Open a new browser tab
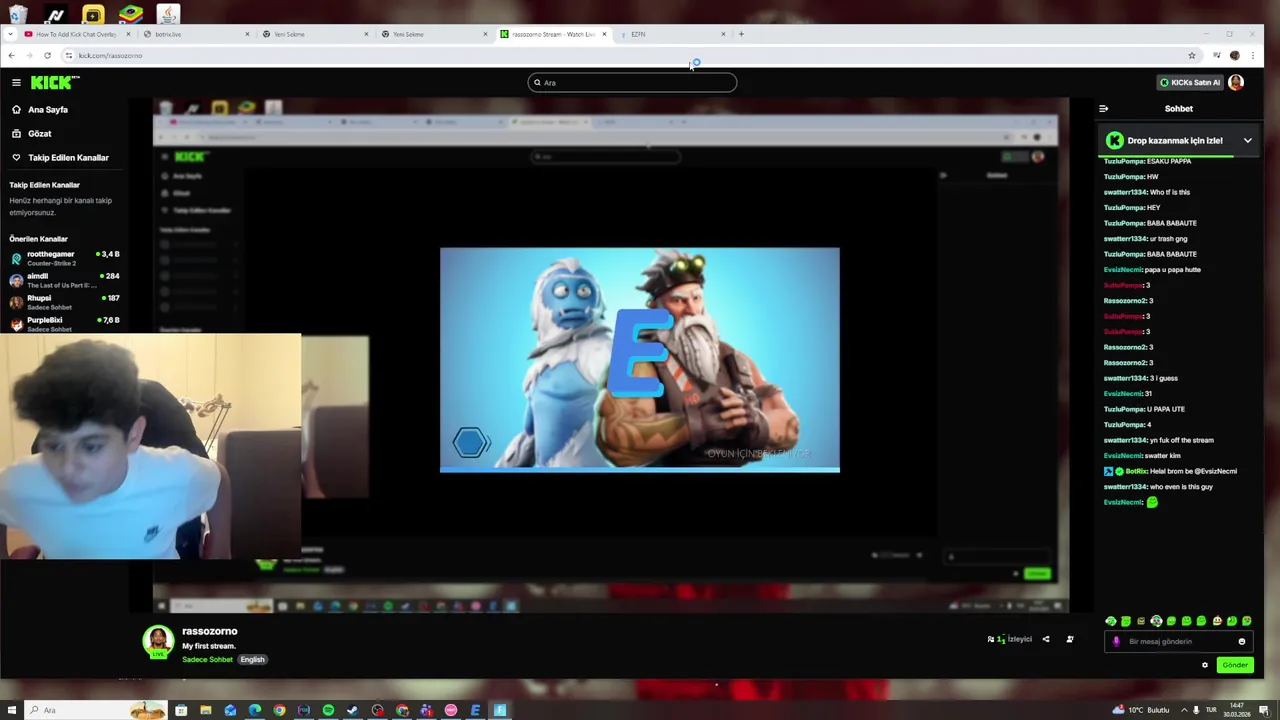This screenshot has width=1280, height=720. pos(741,34)
